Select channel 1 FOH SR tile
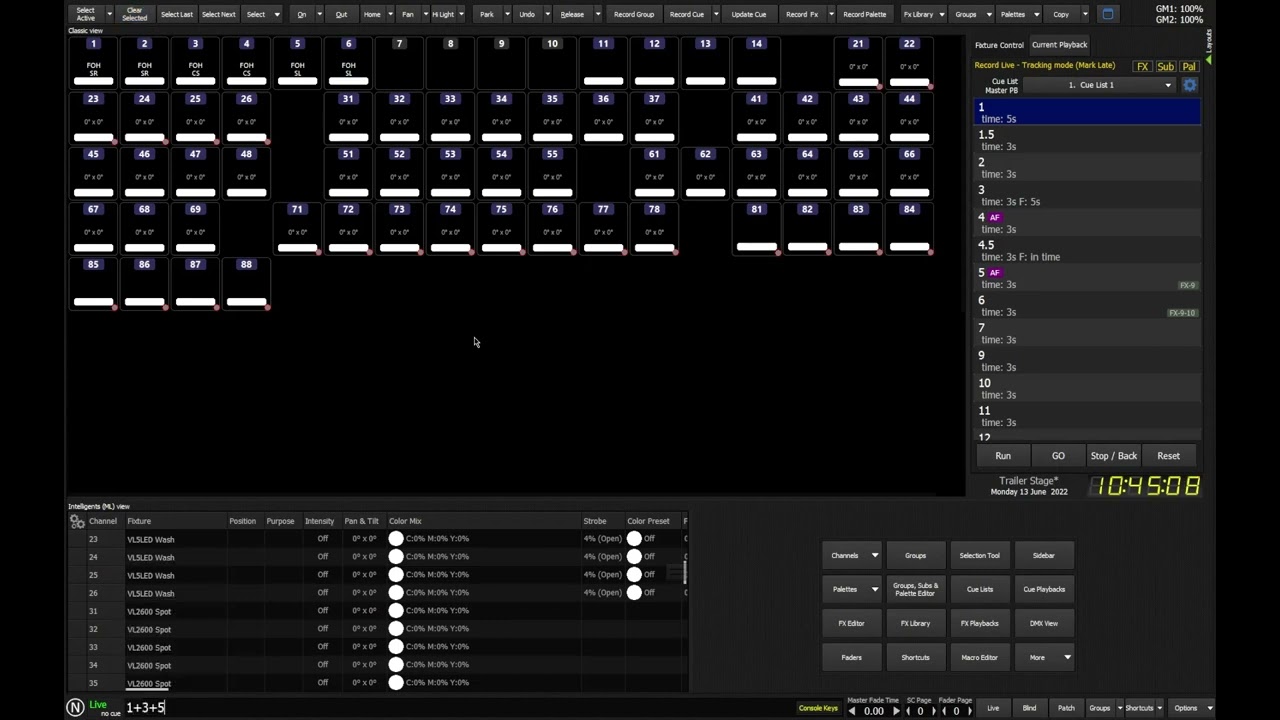The image size is (1280, 720). pos(93,62)
